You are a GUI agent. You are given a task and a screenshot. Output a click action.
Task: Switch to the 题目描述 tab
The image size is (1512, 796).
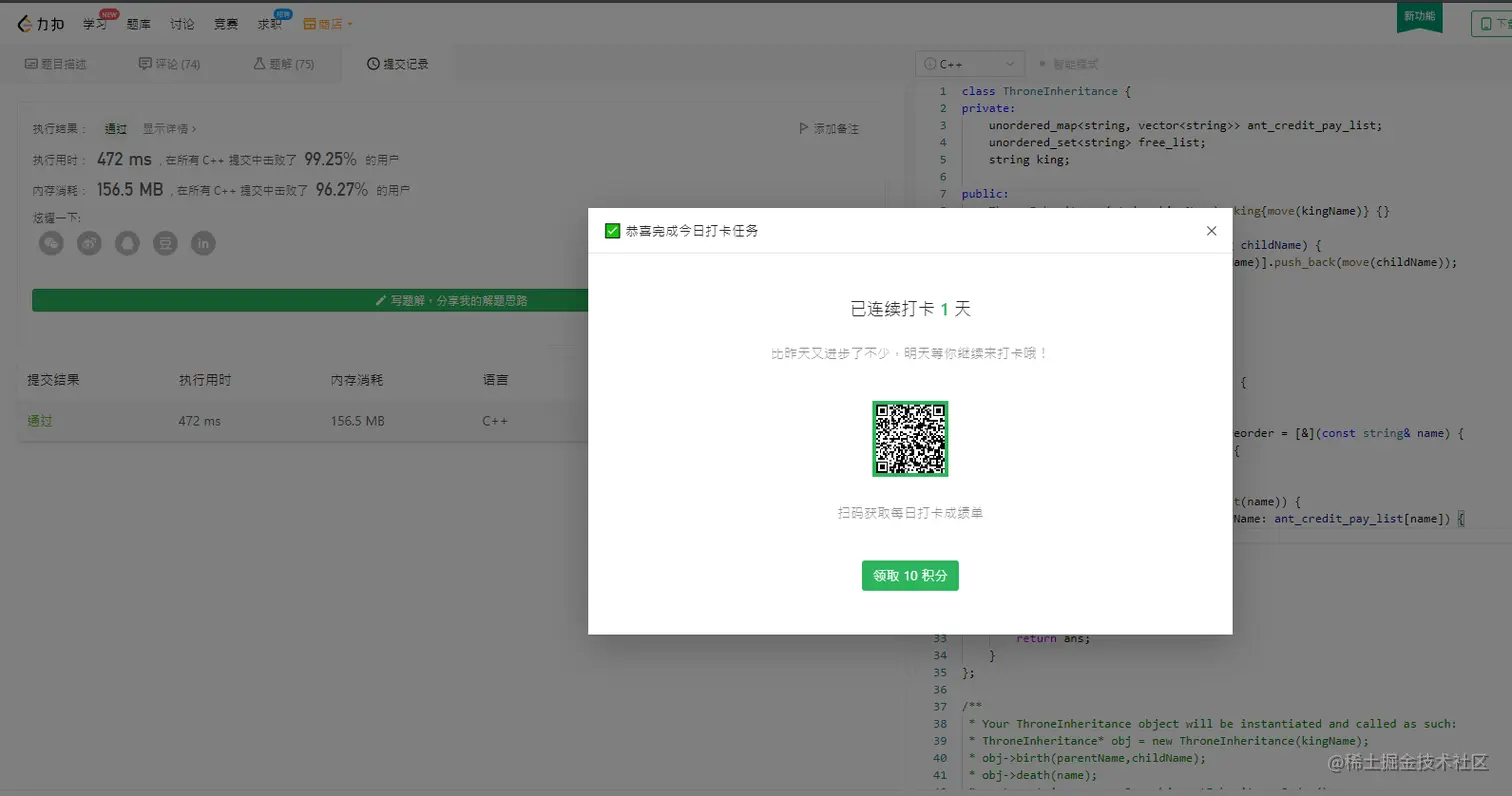tap(56, 64)
